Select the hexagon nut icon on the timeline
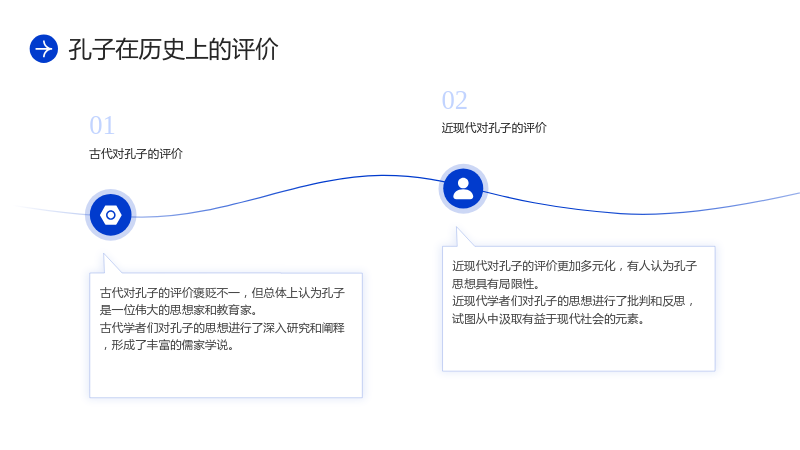Screen dimensions: 800x450 coord(110,215)
